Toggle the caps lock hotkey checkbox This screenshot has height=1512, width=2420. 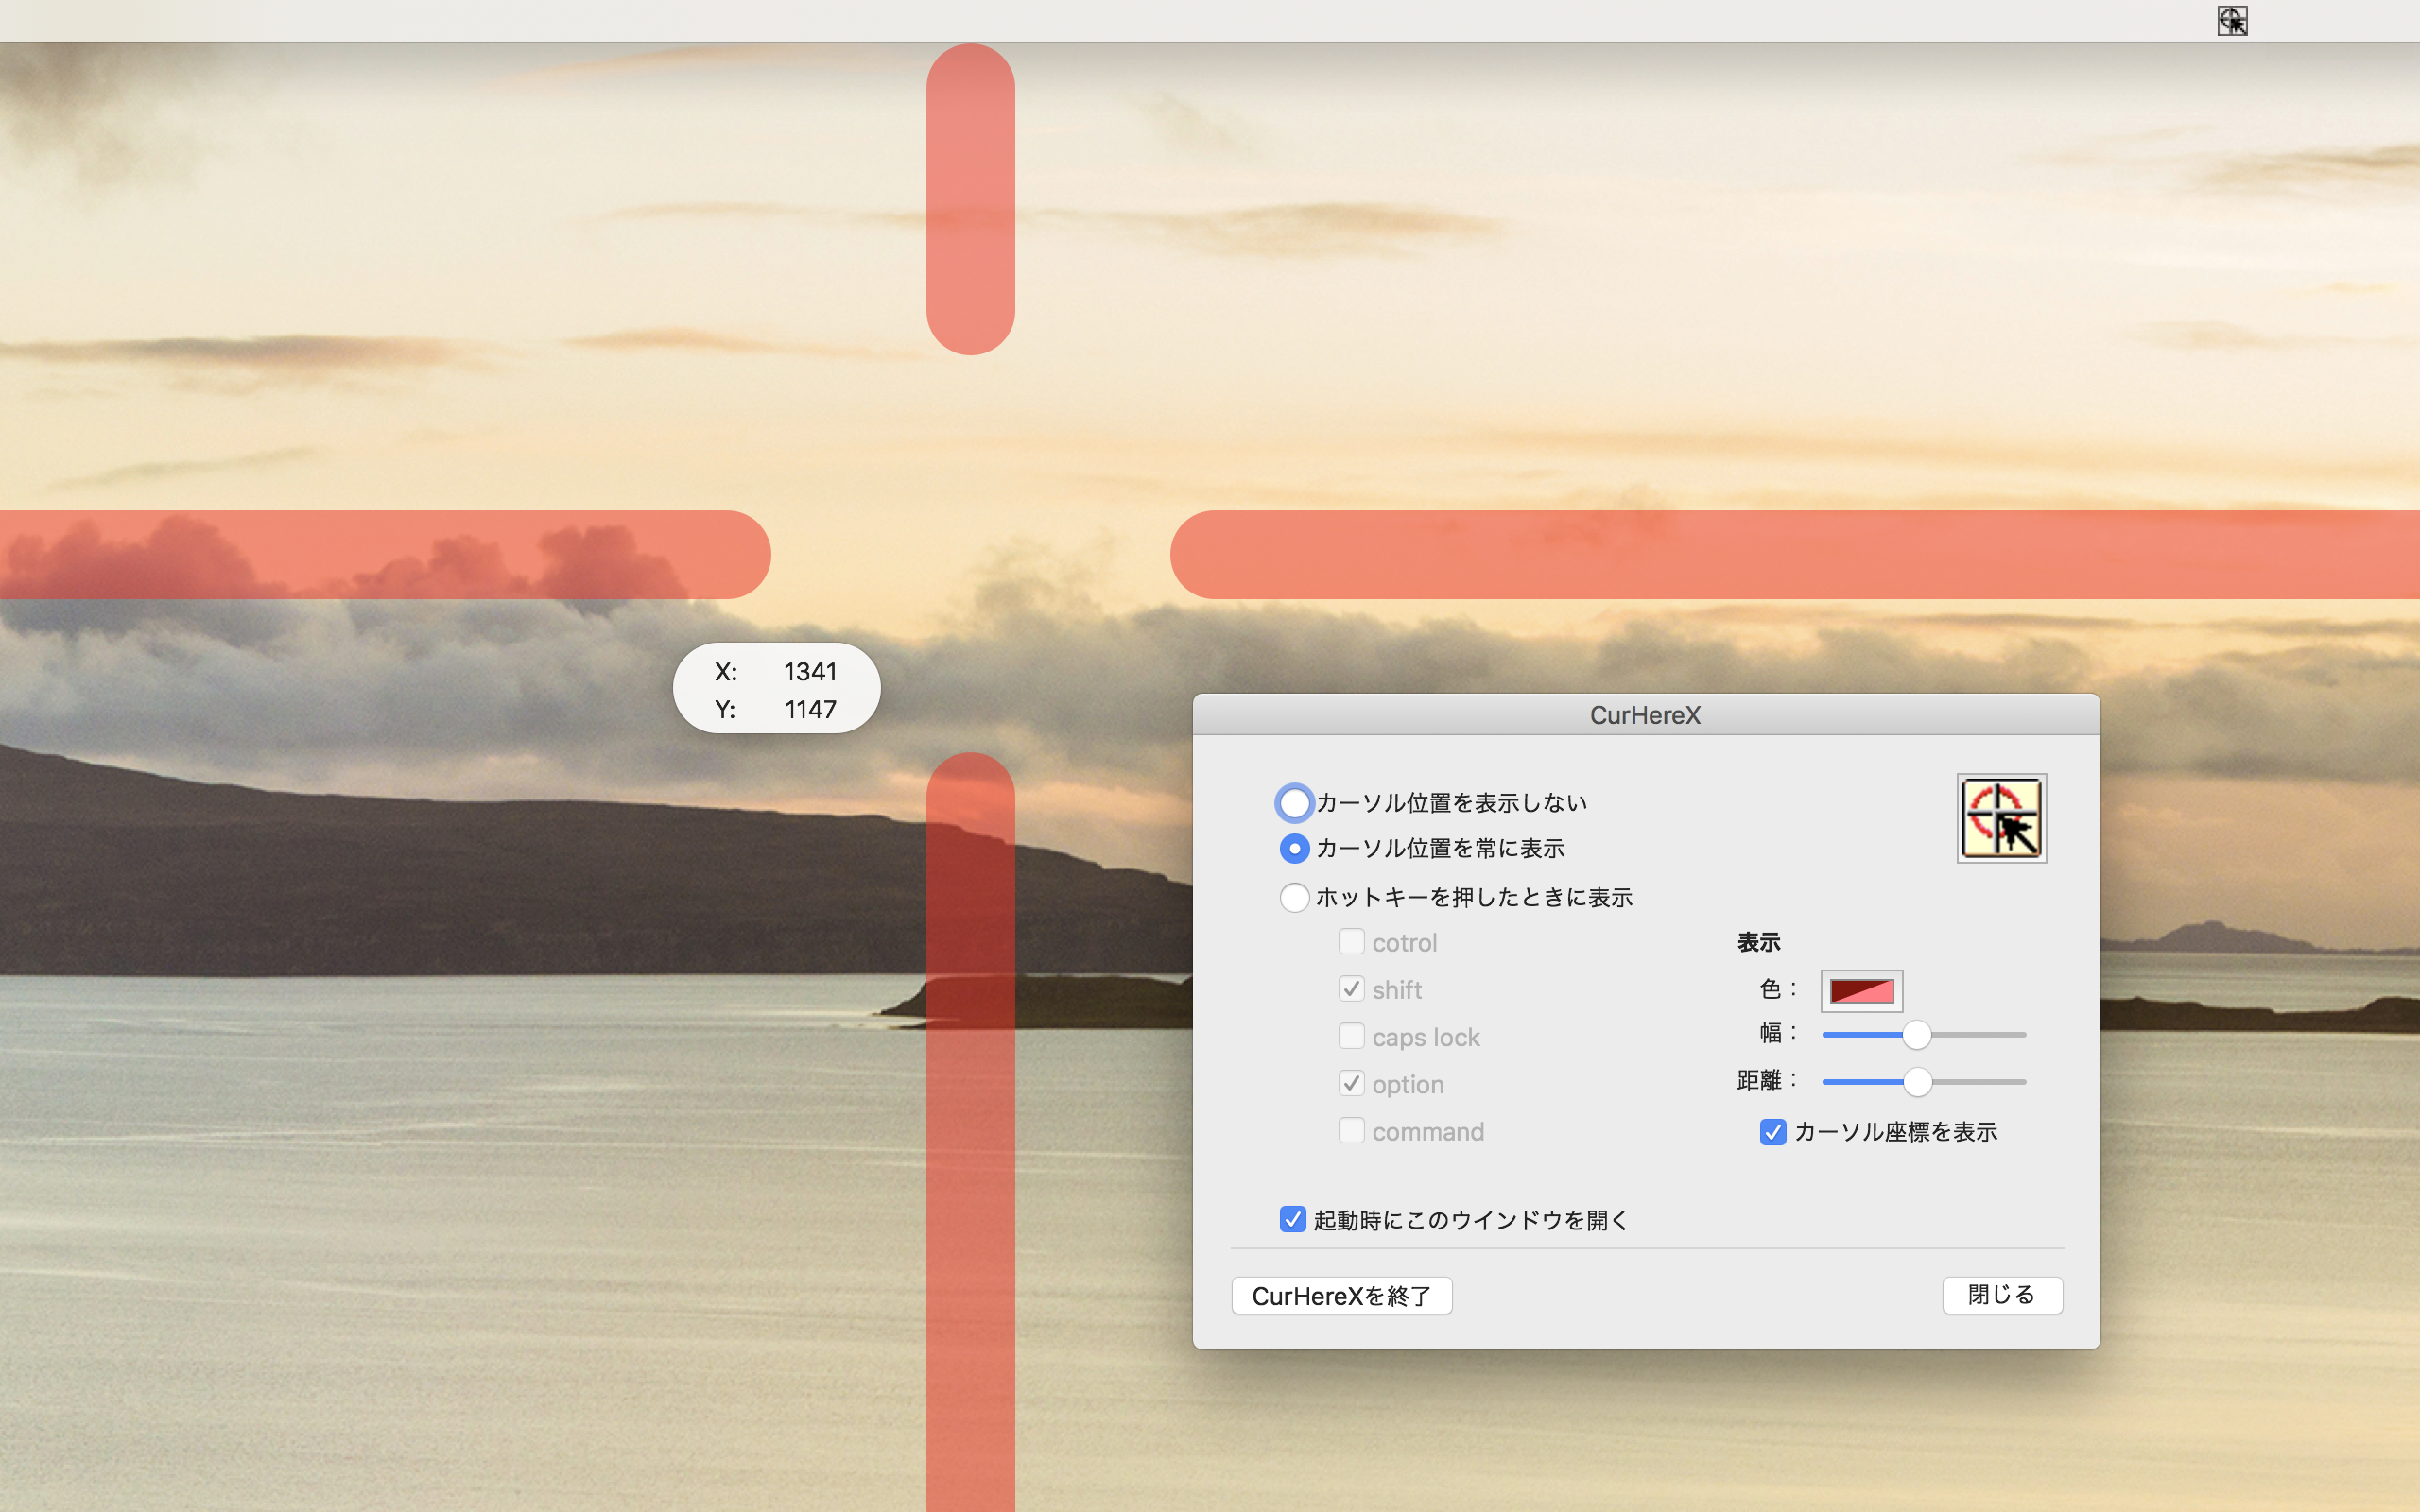(1351, 1036)
